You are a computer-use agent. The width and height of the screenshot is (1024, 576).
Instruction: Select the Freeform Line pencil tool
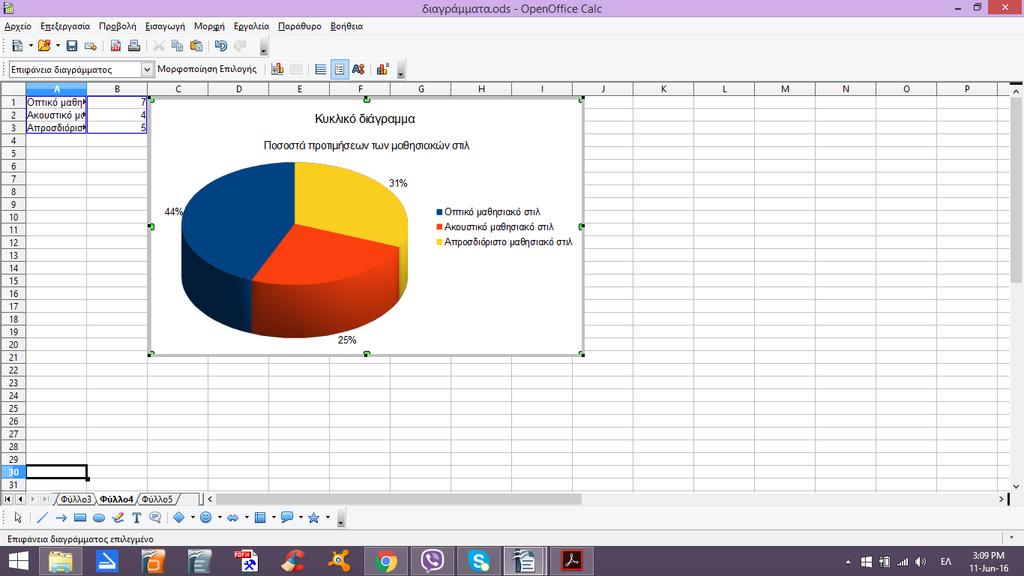pyautogui.click(x=118, y=518)
